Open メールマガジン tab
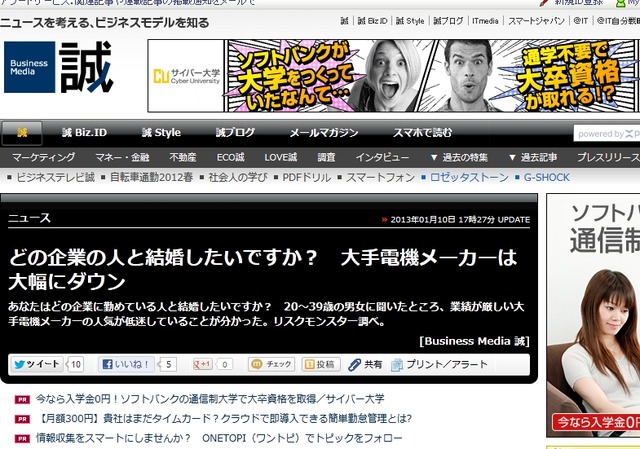 coord(324,133)
